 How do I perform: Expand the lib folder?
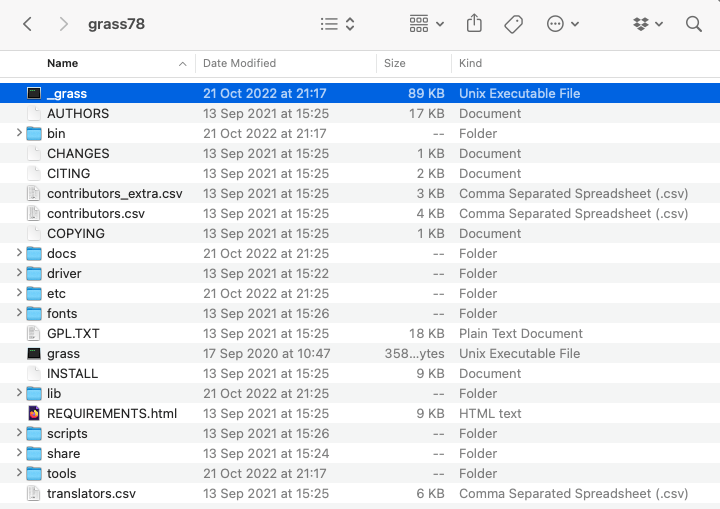pos(19,393)
